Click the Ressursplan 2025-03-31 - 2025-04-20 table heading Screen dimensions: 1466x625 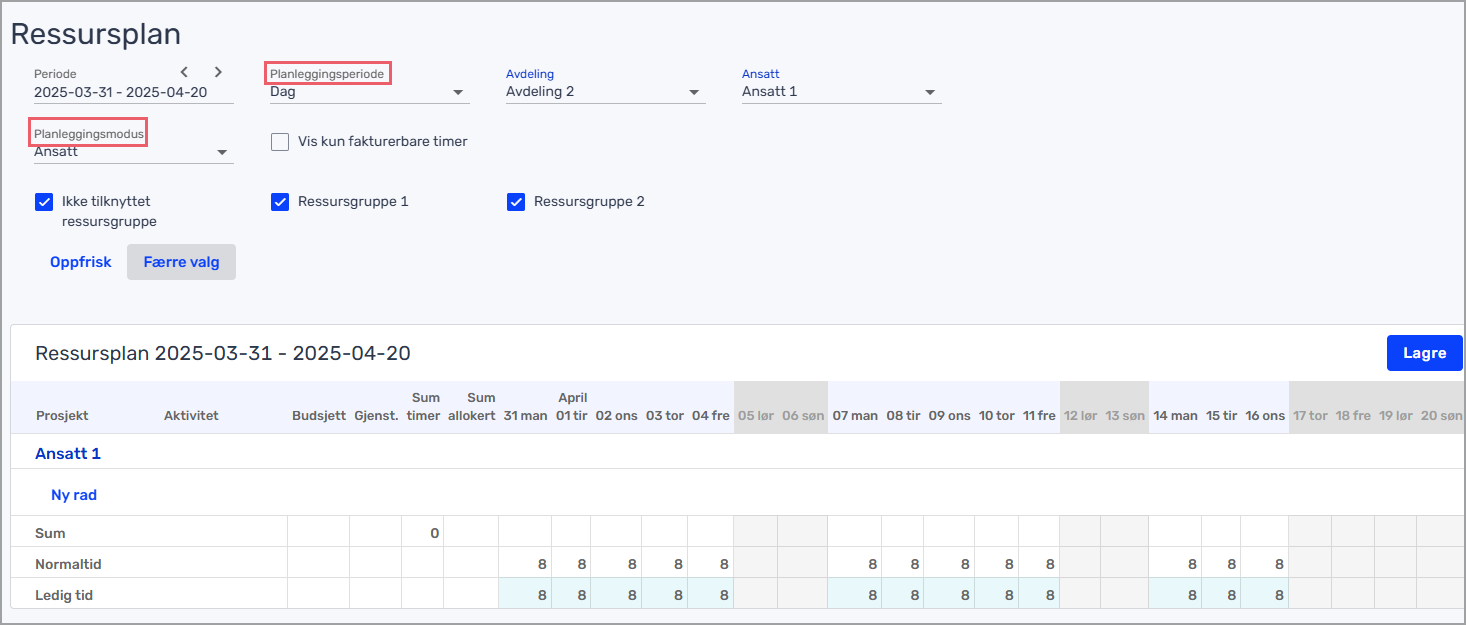(x=223, y=353)
